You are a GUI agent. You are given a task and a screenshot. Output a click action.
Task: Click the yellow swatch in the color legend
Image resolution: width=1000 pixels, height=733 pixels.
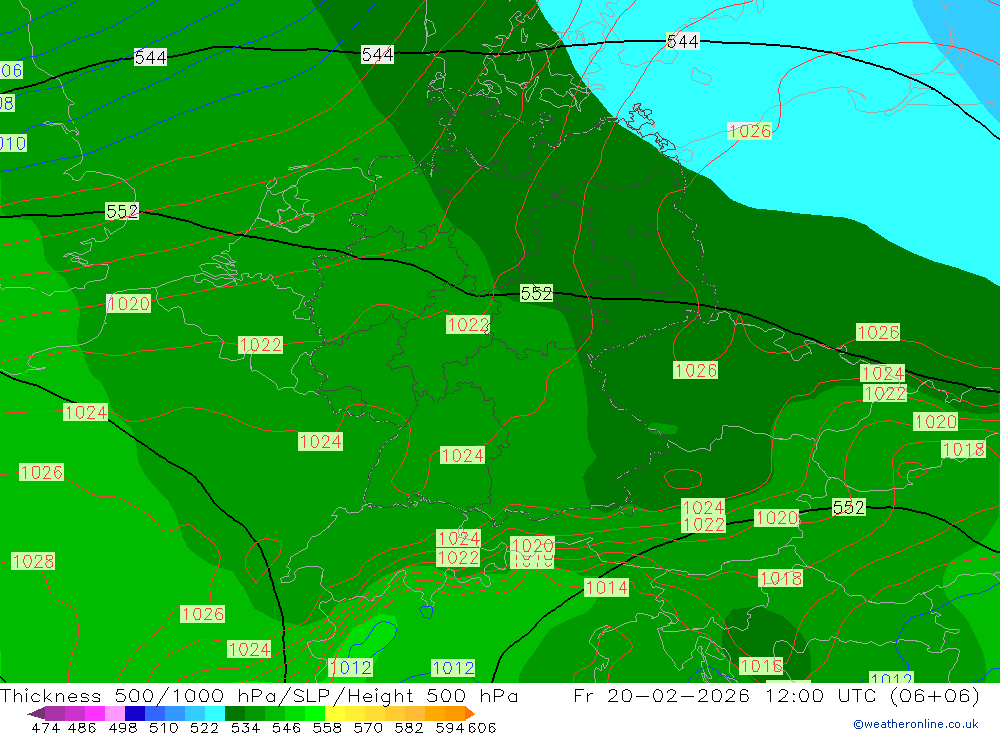(335, 714)
